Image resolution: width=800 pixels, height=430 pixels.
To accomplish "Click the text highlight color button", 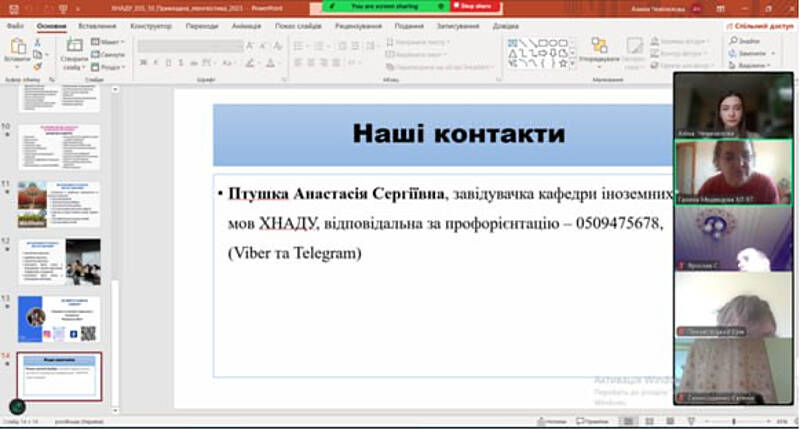I will point(249,63).
